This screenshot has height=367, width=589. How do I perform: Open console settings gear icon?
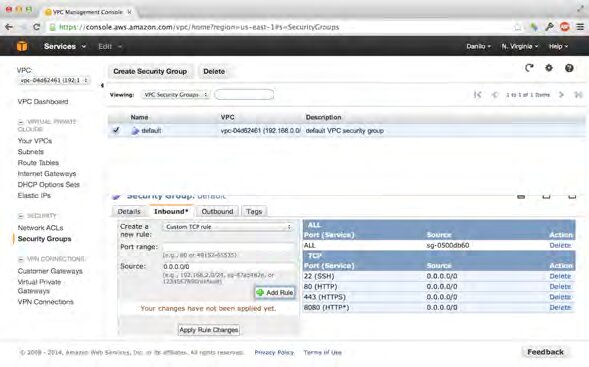(549, 68)
